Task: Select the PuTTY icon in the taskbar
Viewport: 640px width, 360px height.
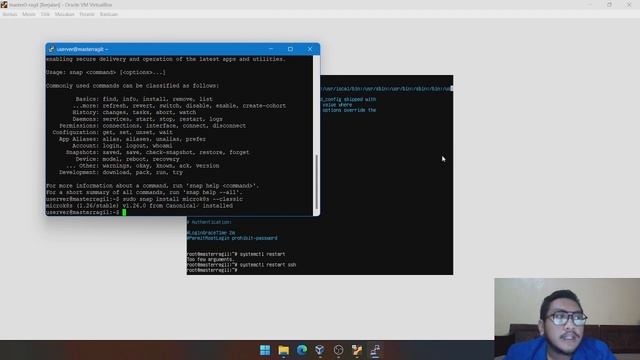Action: 375,350
